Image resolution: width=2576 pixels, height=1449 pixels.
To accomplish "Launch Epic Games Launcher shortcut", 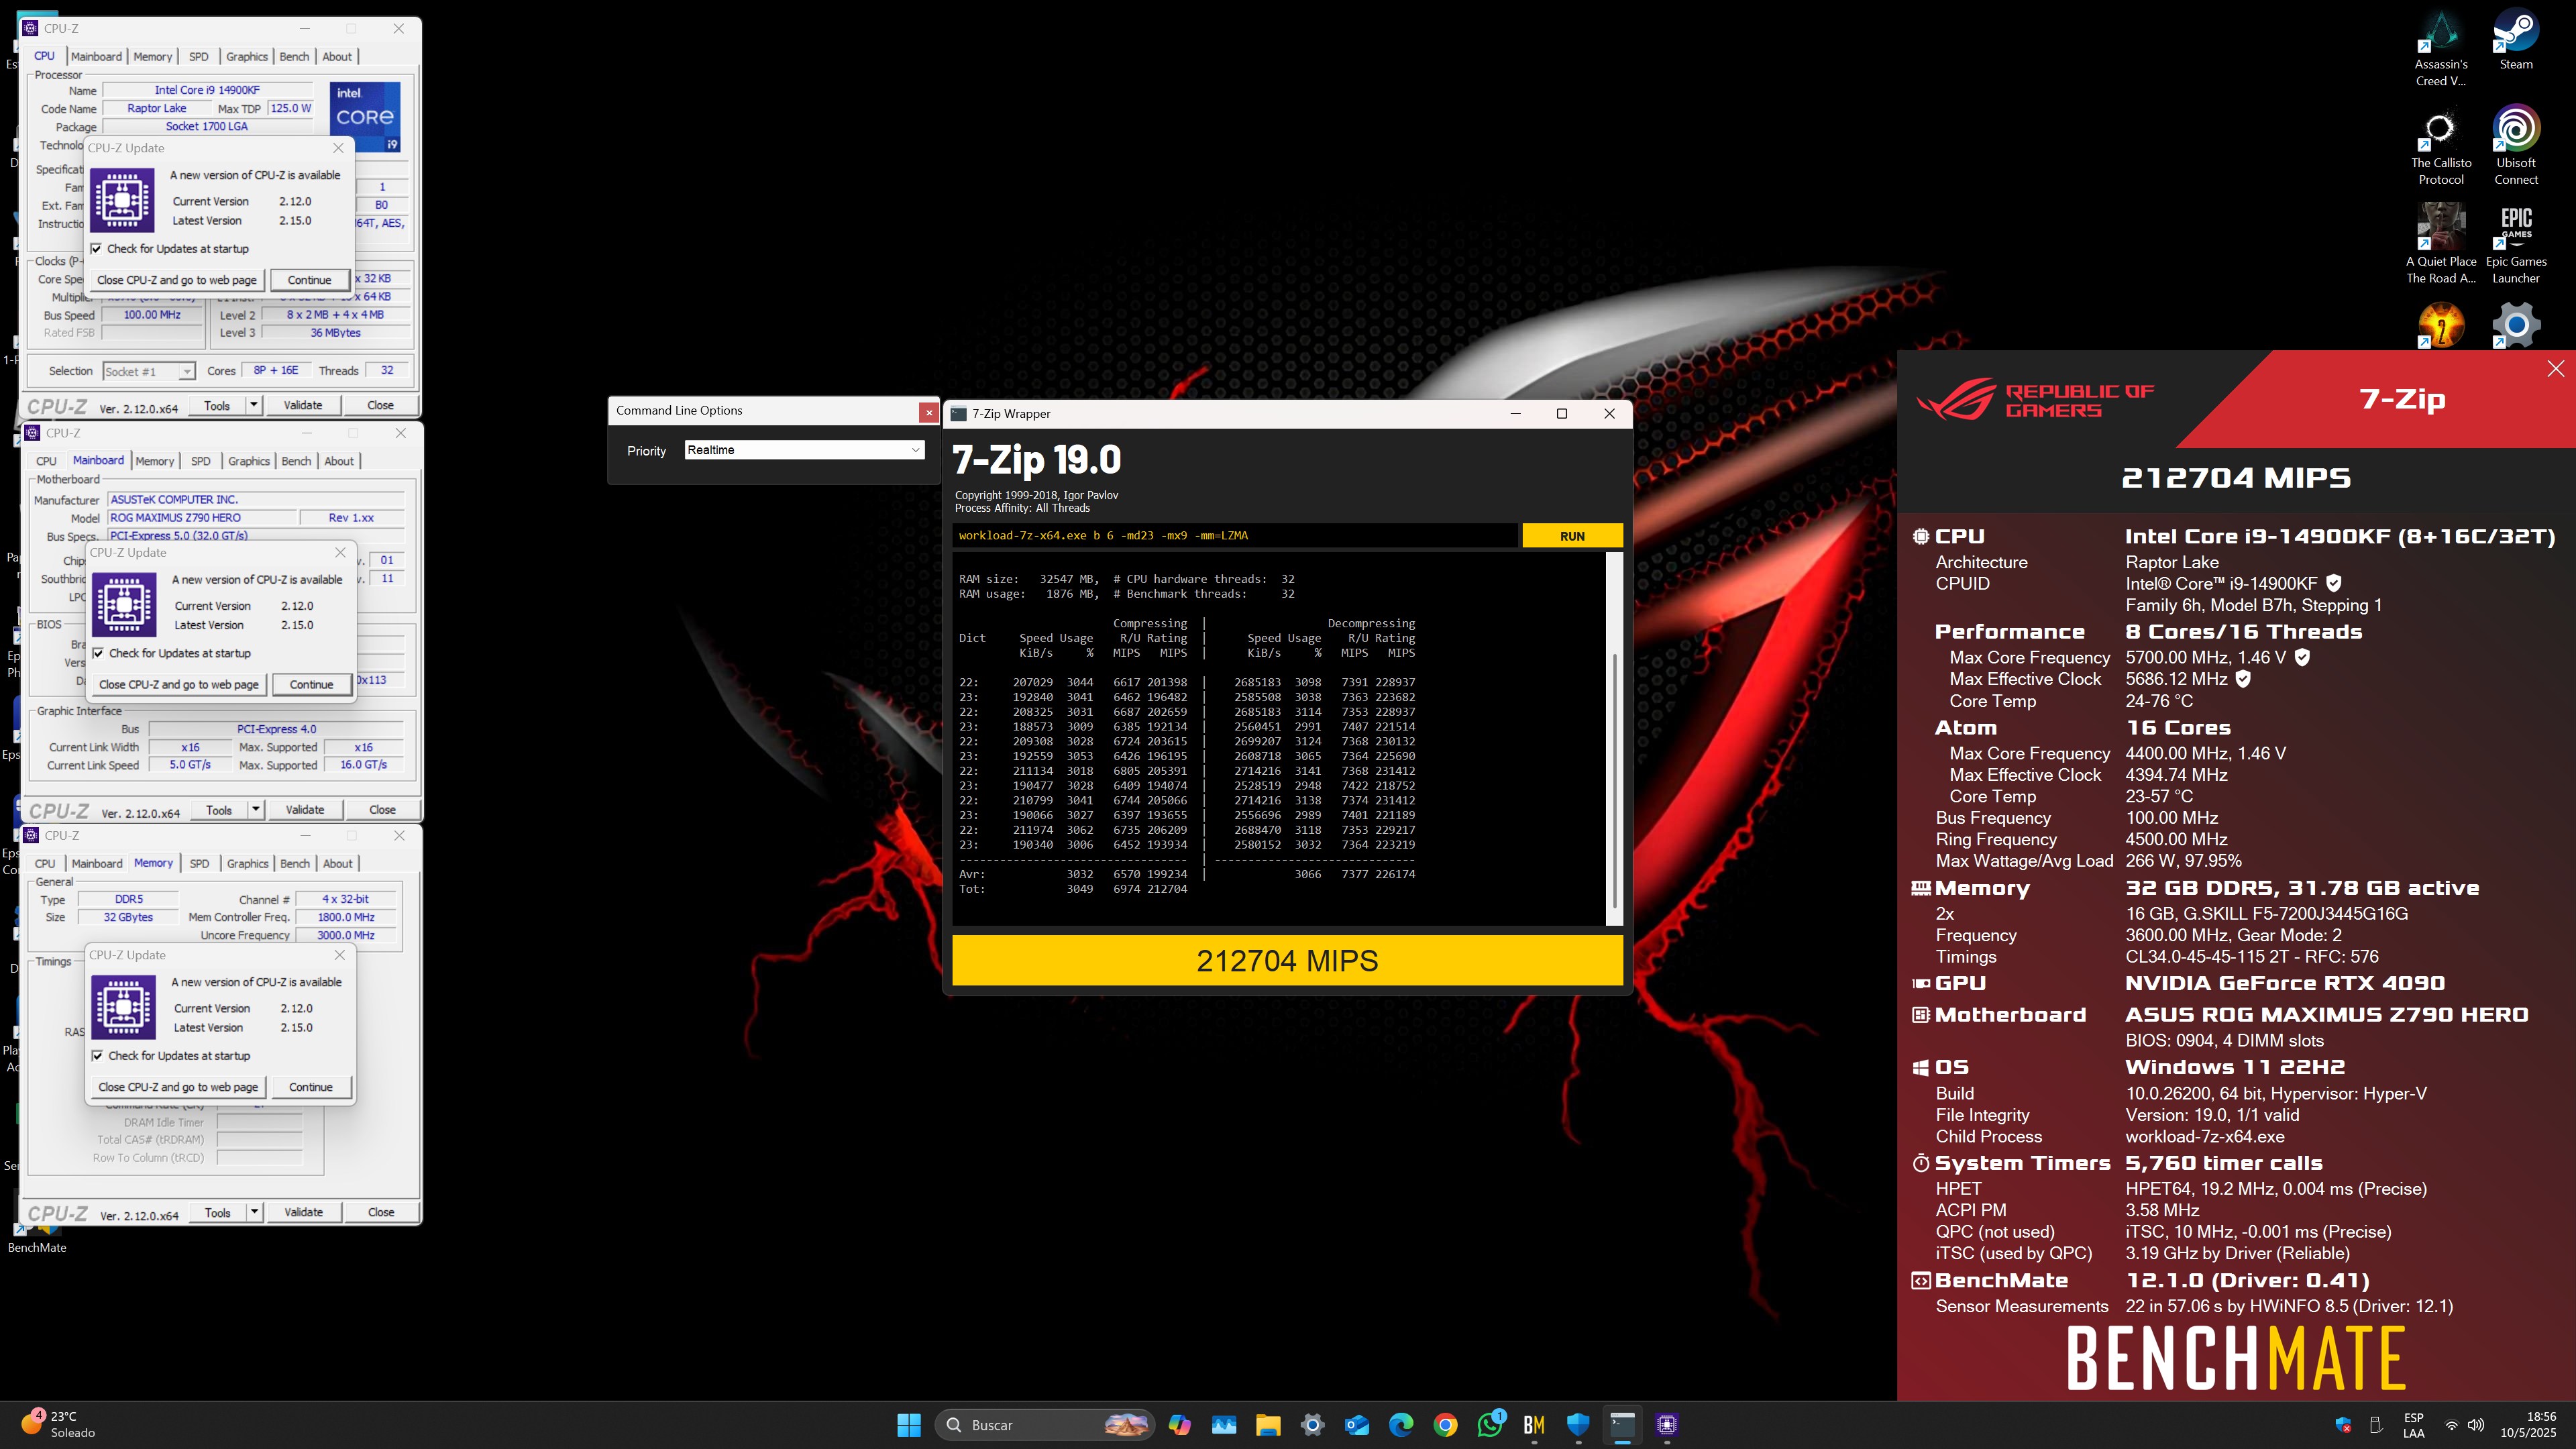I will click(x=2515, y=244).
